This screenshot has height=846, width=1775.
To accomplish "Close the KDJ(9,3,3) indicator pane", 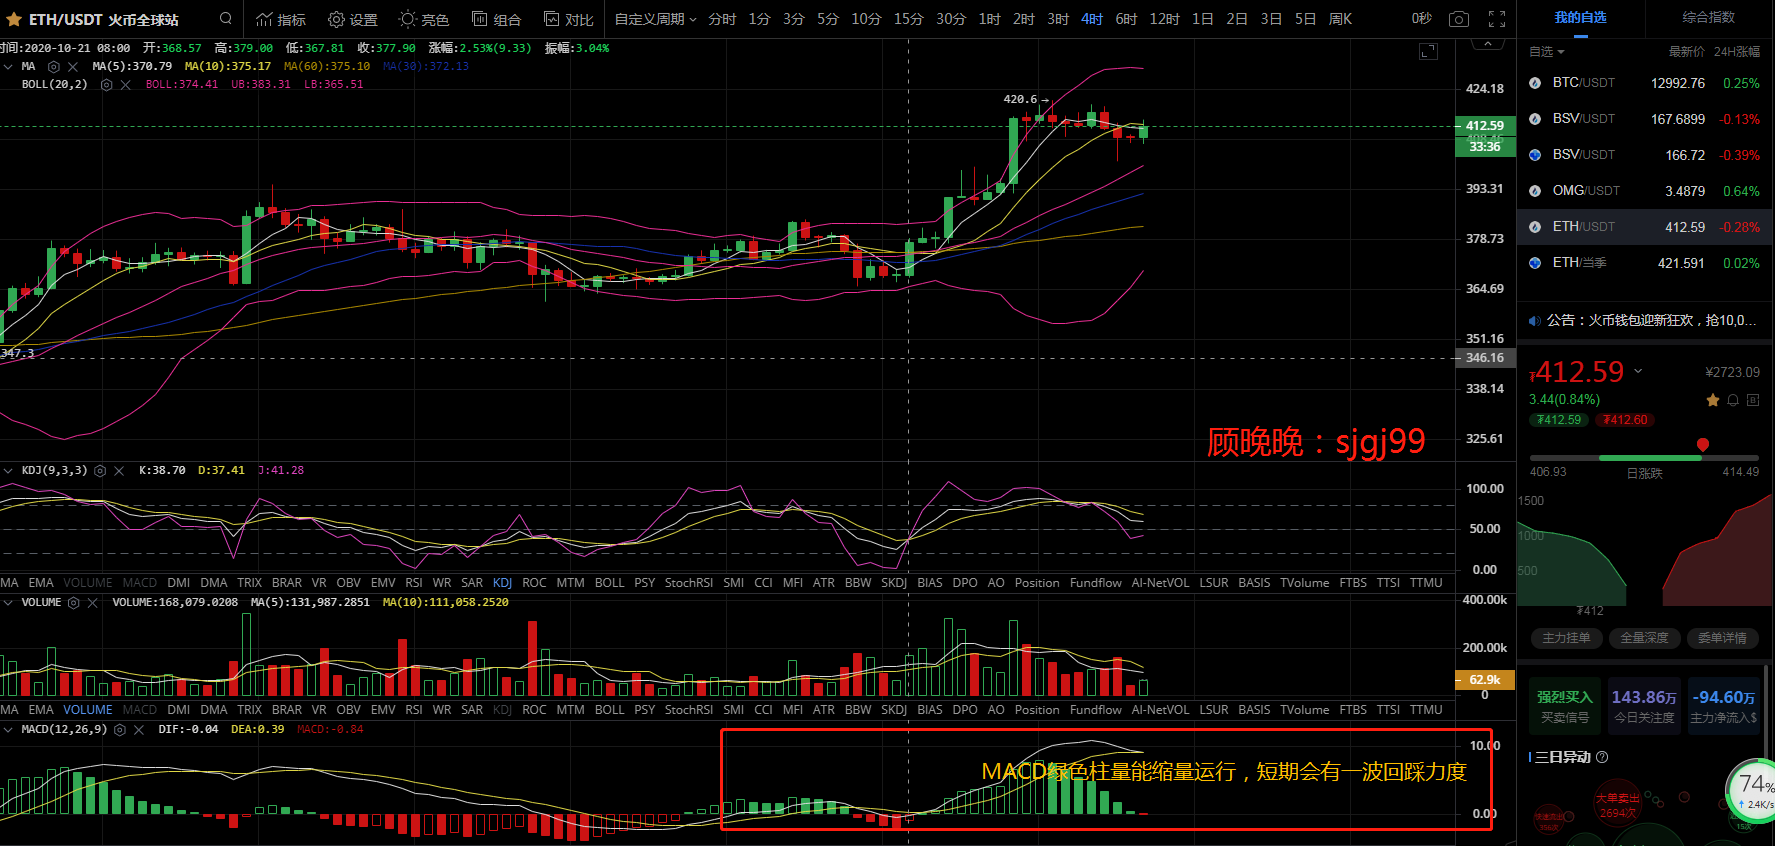I will (x=119, y=470).
